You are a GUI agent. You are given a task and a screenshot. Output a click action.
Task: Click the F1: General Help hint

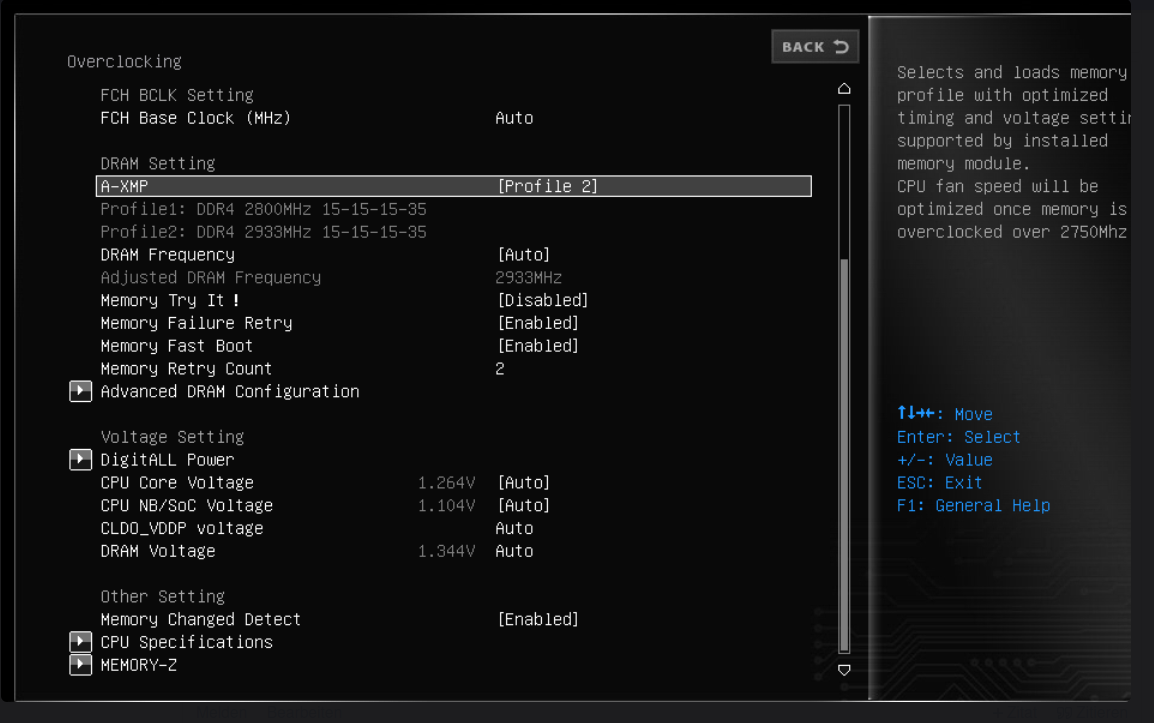973,505
